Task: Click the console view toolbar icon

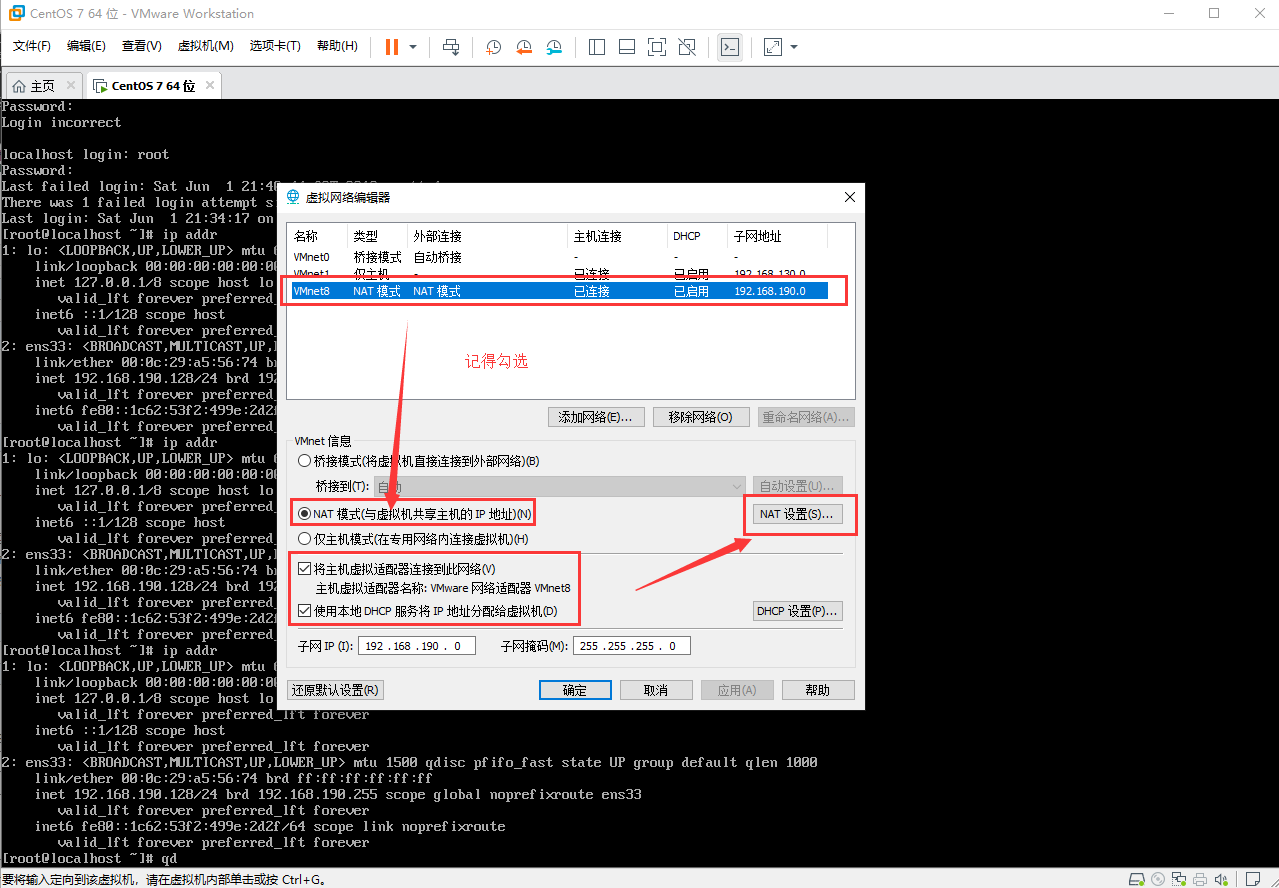Action: (x=730, y=47)
